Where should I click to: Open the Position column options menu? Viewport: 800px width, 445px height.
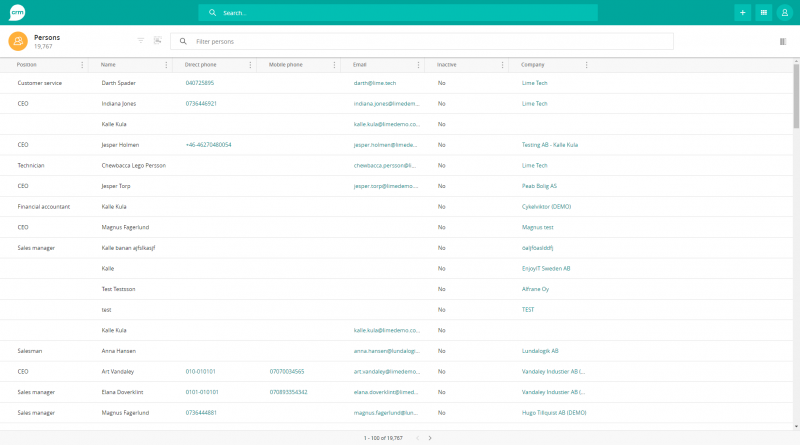click(x=83, y=65)
